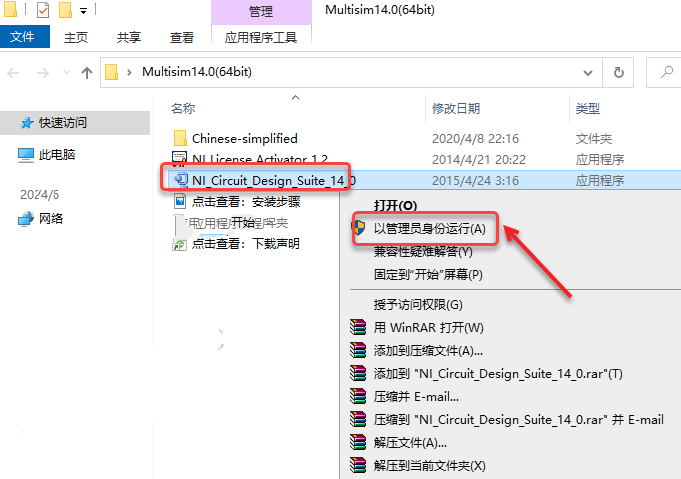Click 下载声明 shortcut icon

click(x=179, y=244)
